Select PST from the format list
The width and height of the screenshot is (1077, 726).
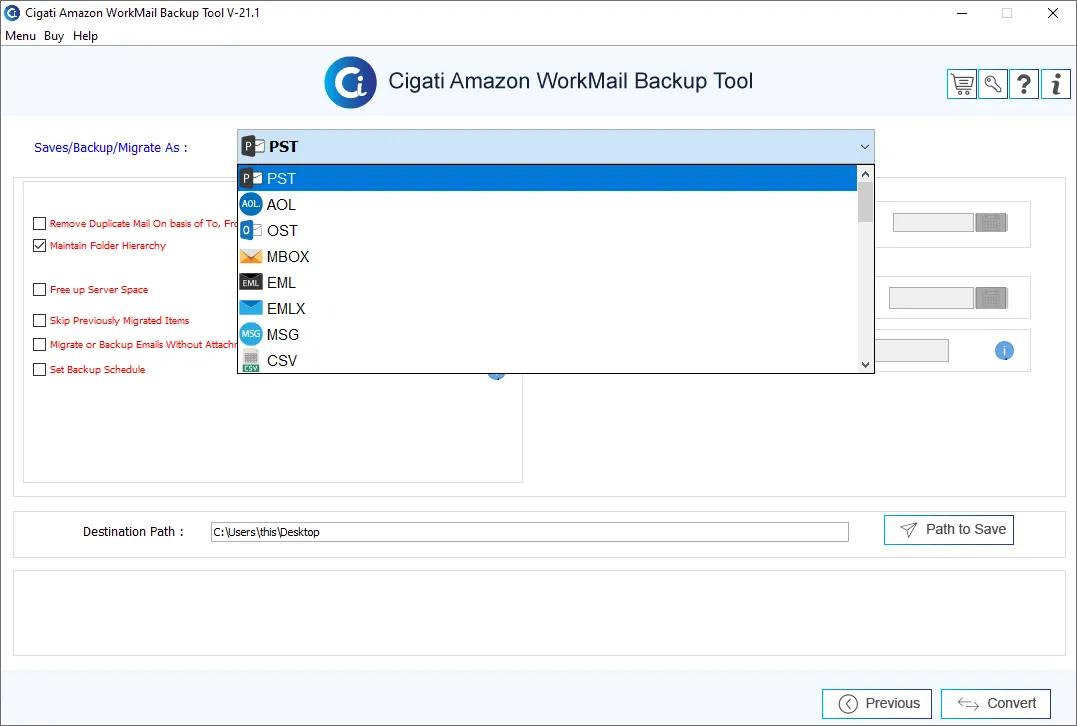(547, 179)
